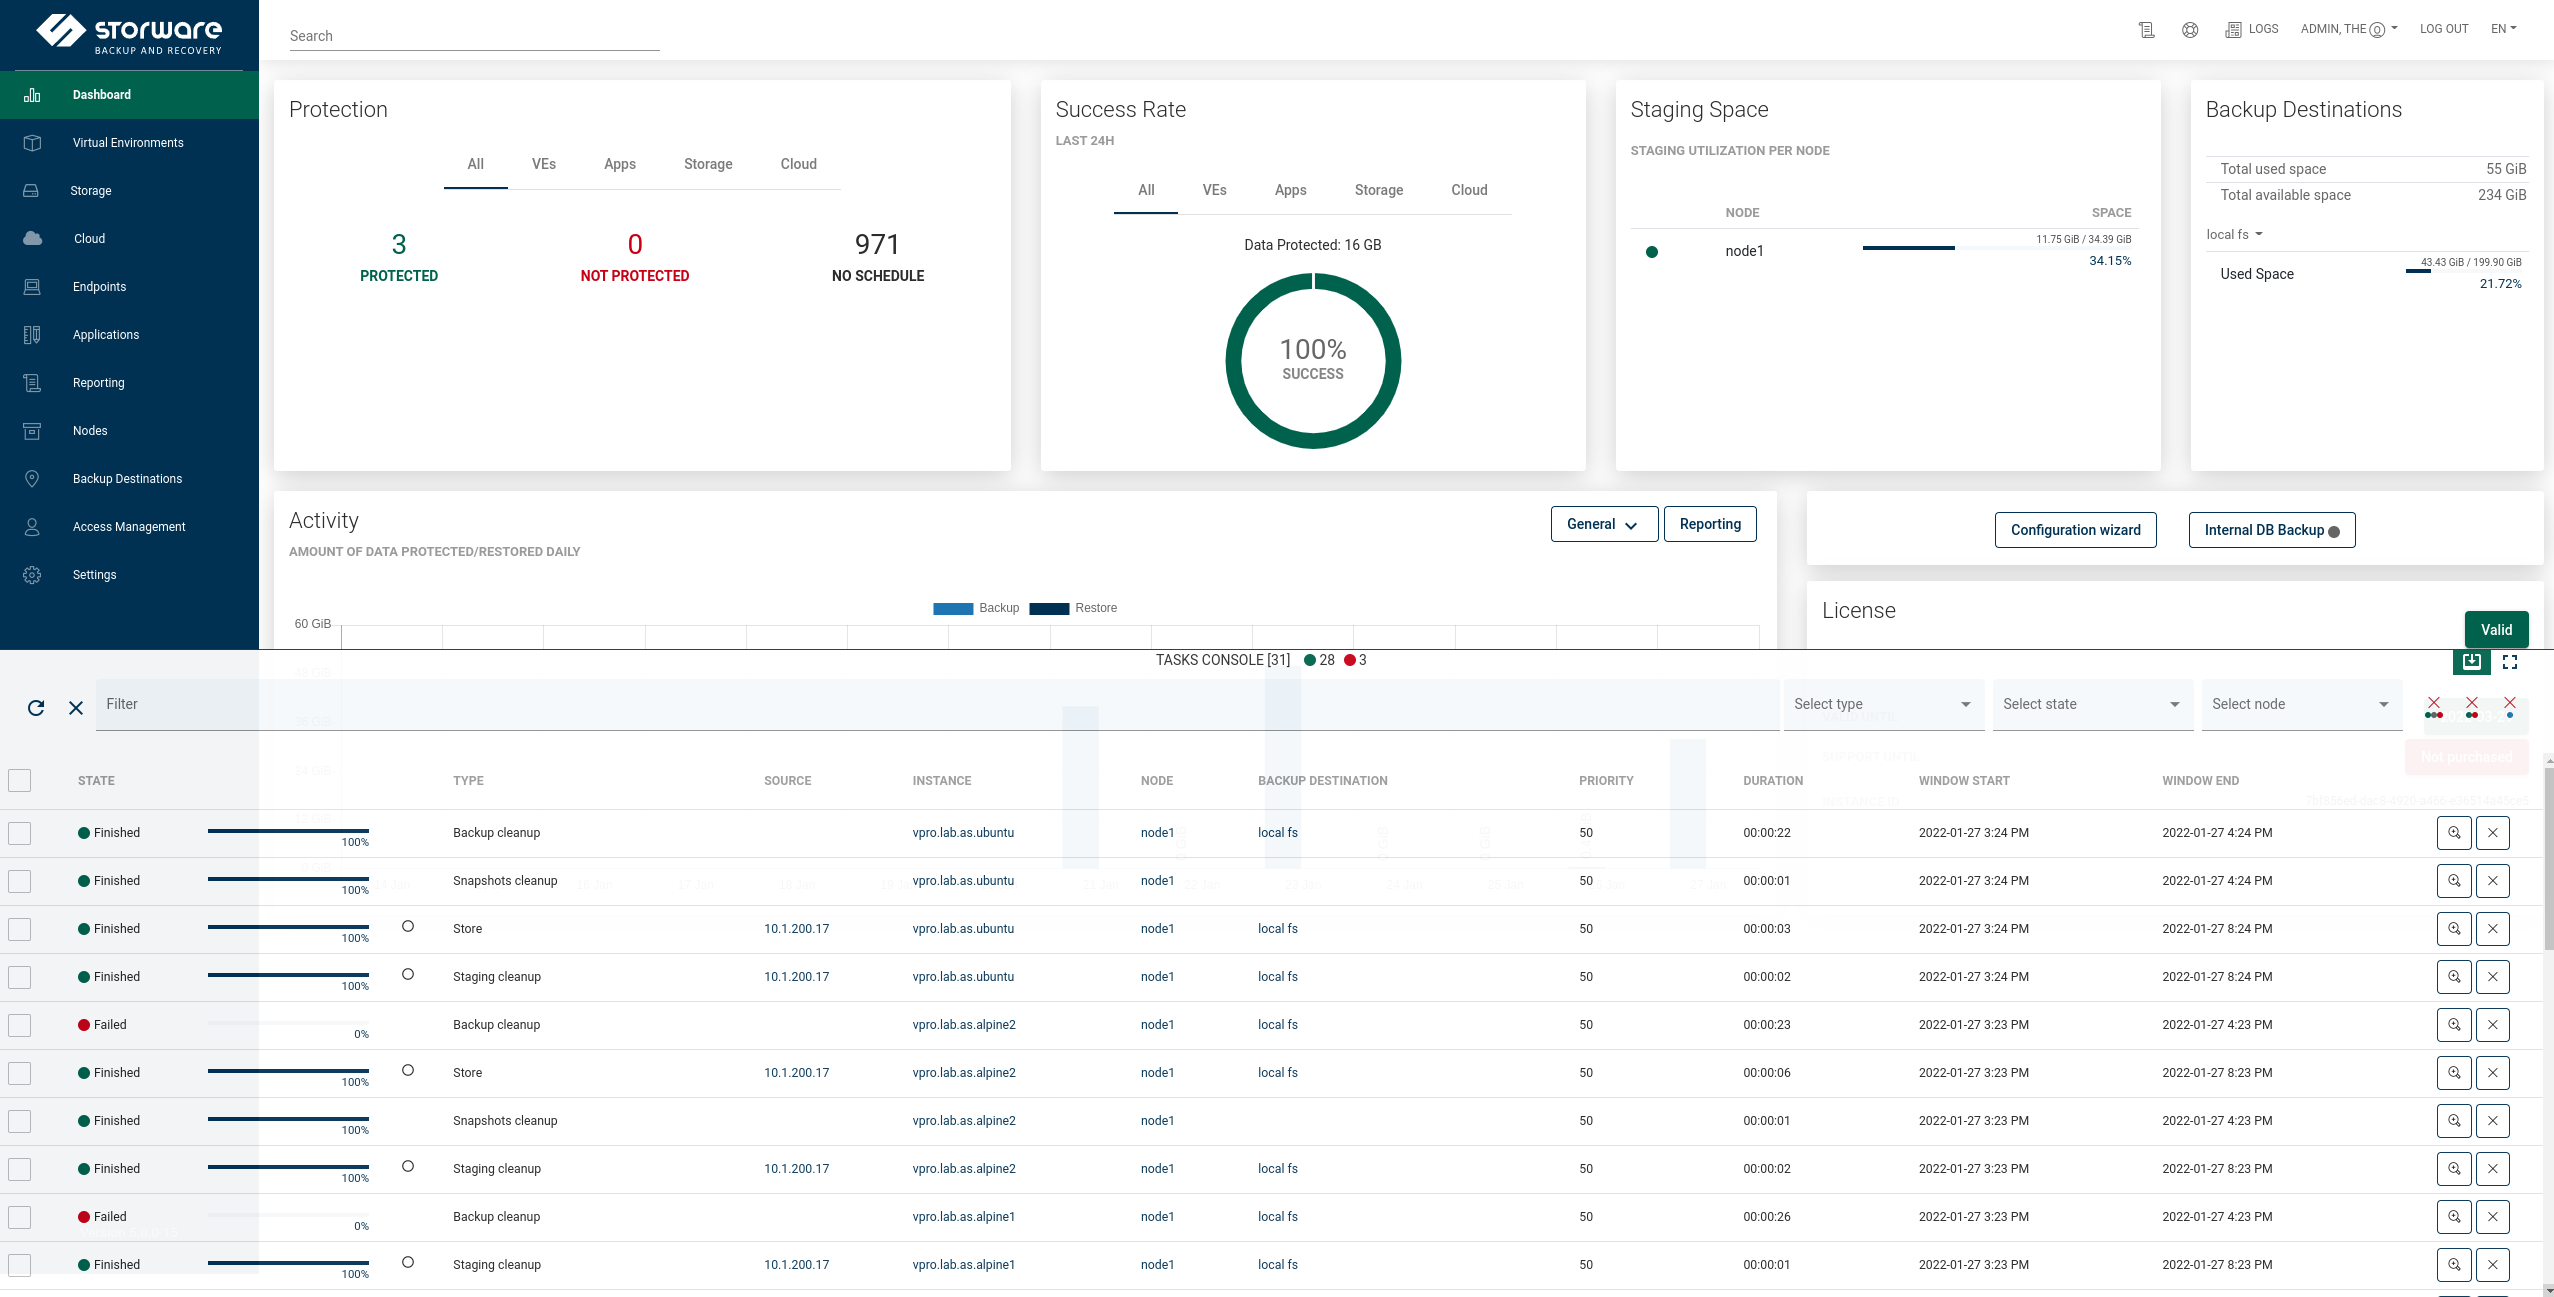
Task: Click the Configuration wizard button
Action: 2075,530
